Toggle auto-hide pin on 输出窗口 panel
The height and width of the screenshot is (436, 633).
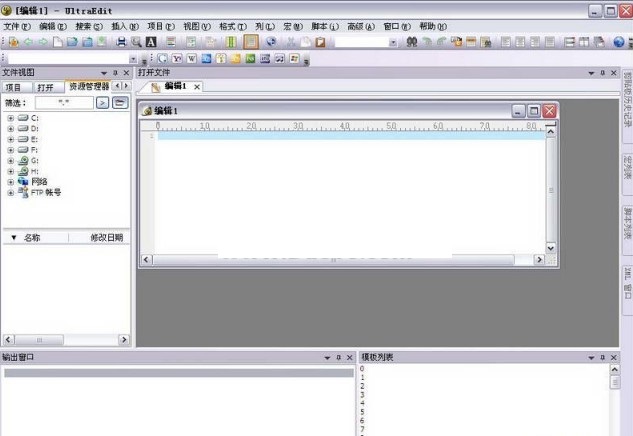pyautogui.click(x=339, y=357)
